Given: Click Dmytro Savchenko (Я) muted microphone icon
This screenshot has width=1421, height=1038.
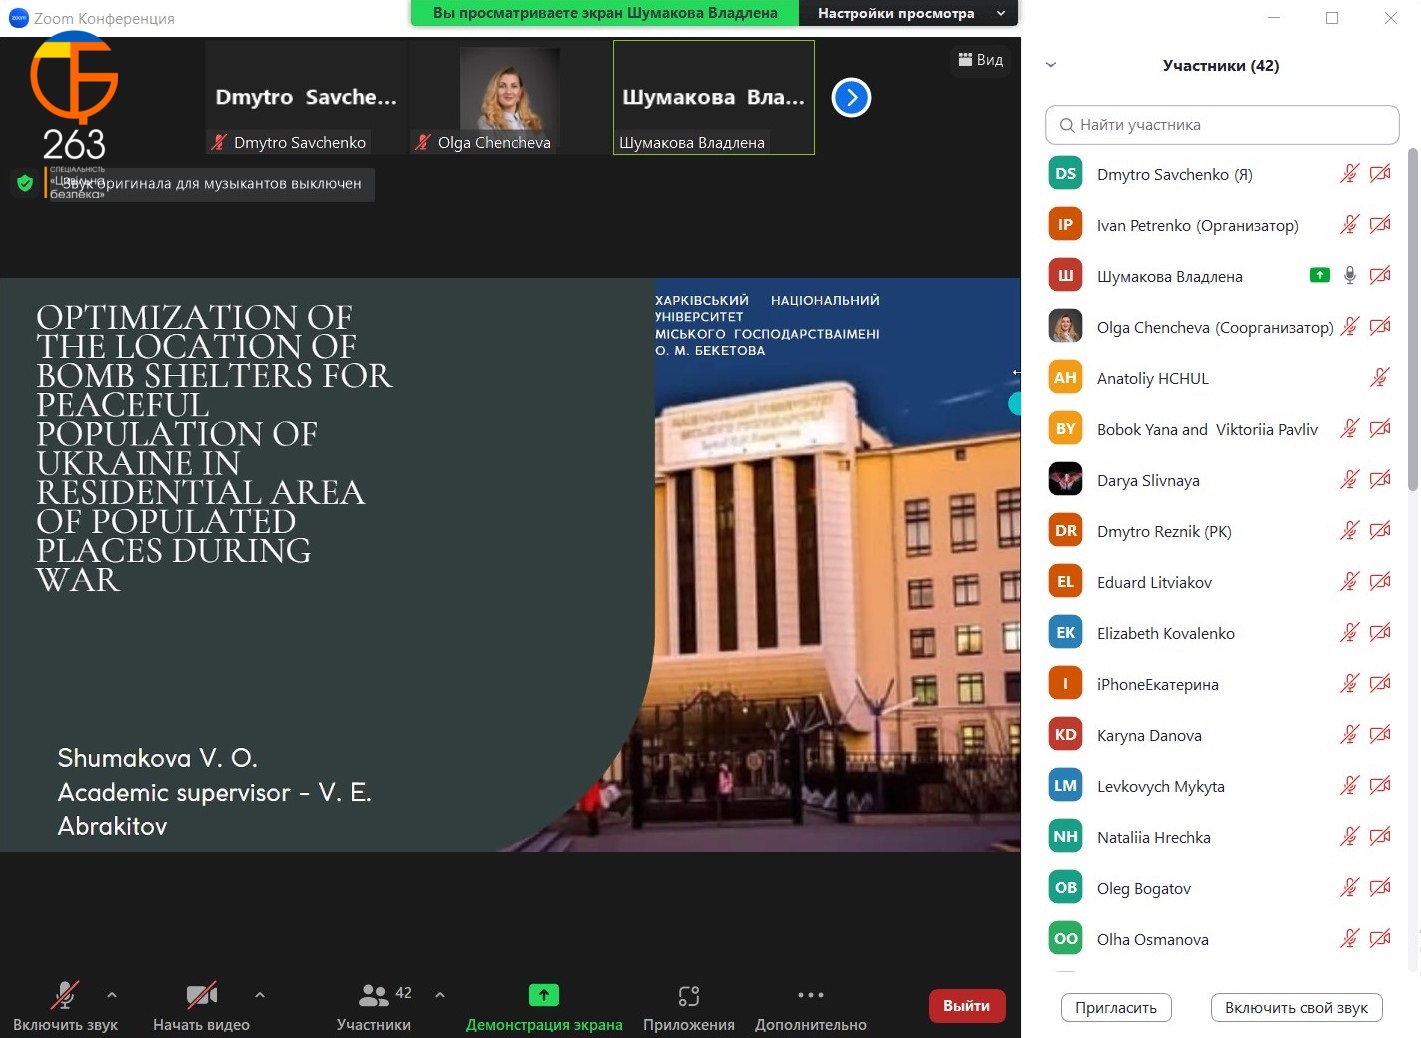Looking at the screenshot, I should coord(1350,174).
